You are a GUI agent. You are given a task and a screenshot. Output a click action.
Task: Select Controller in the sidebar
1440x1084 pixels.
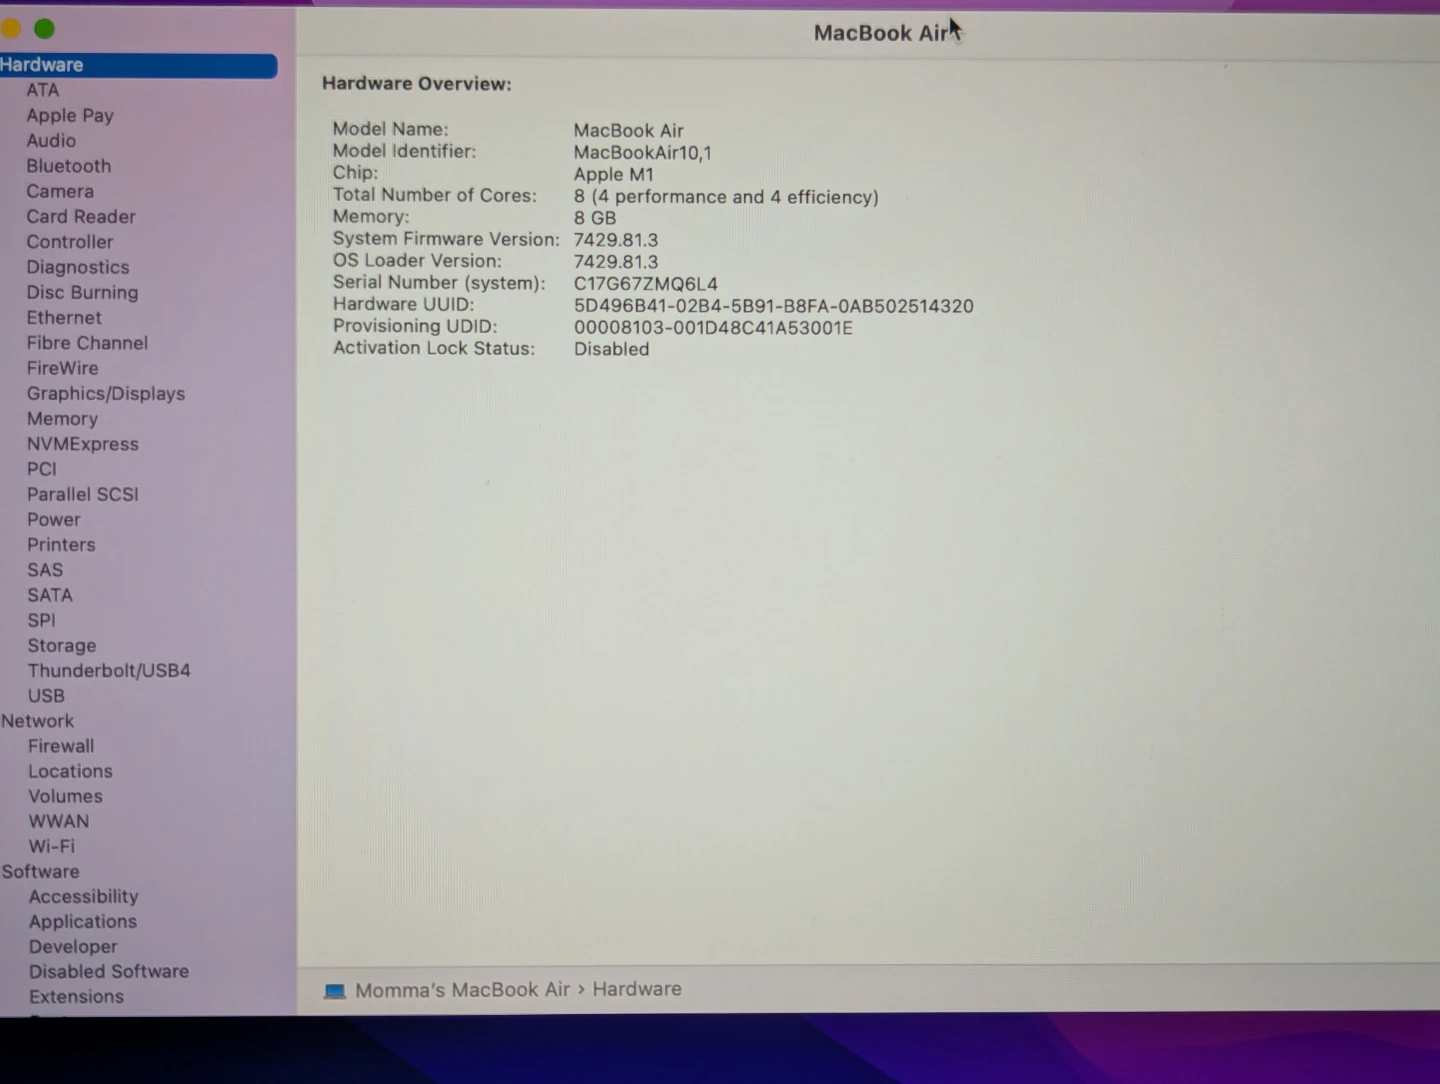70,242
